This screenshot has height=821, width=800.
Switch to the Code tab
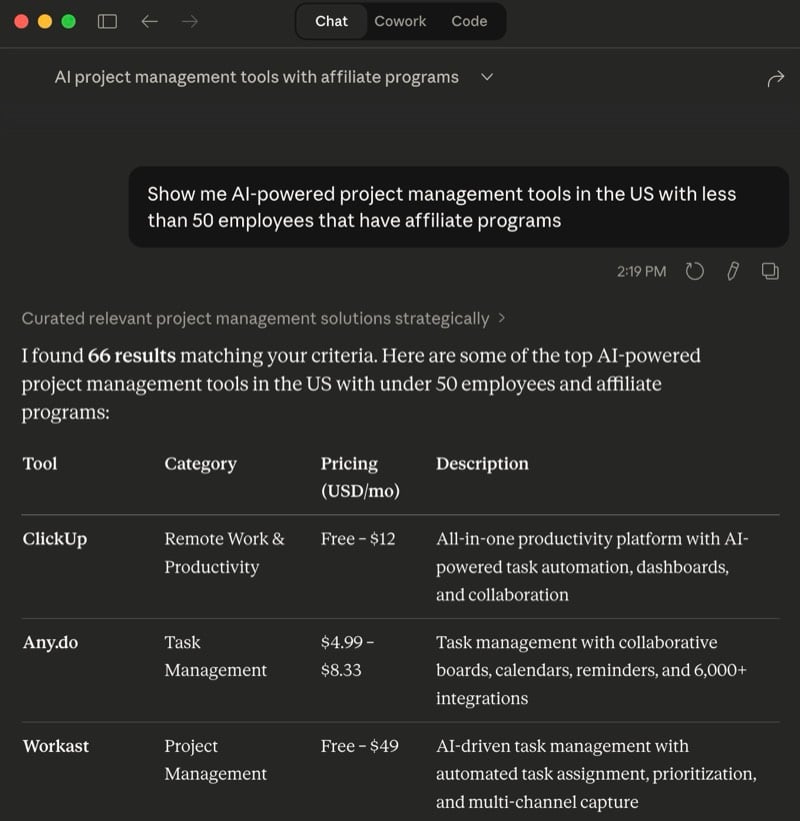point(469,21)
